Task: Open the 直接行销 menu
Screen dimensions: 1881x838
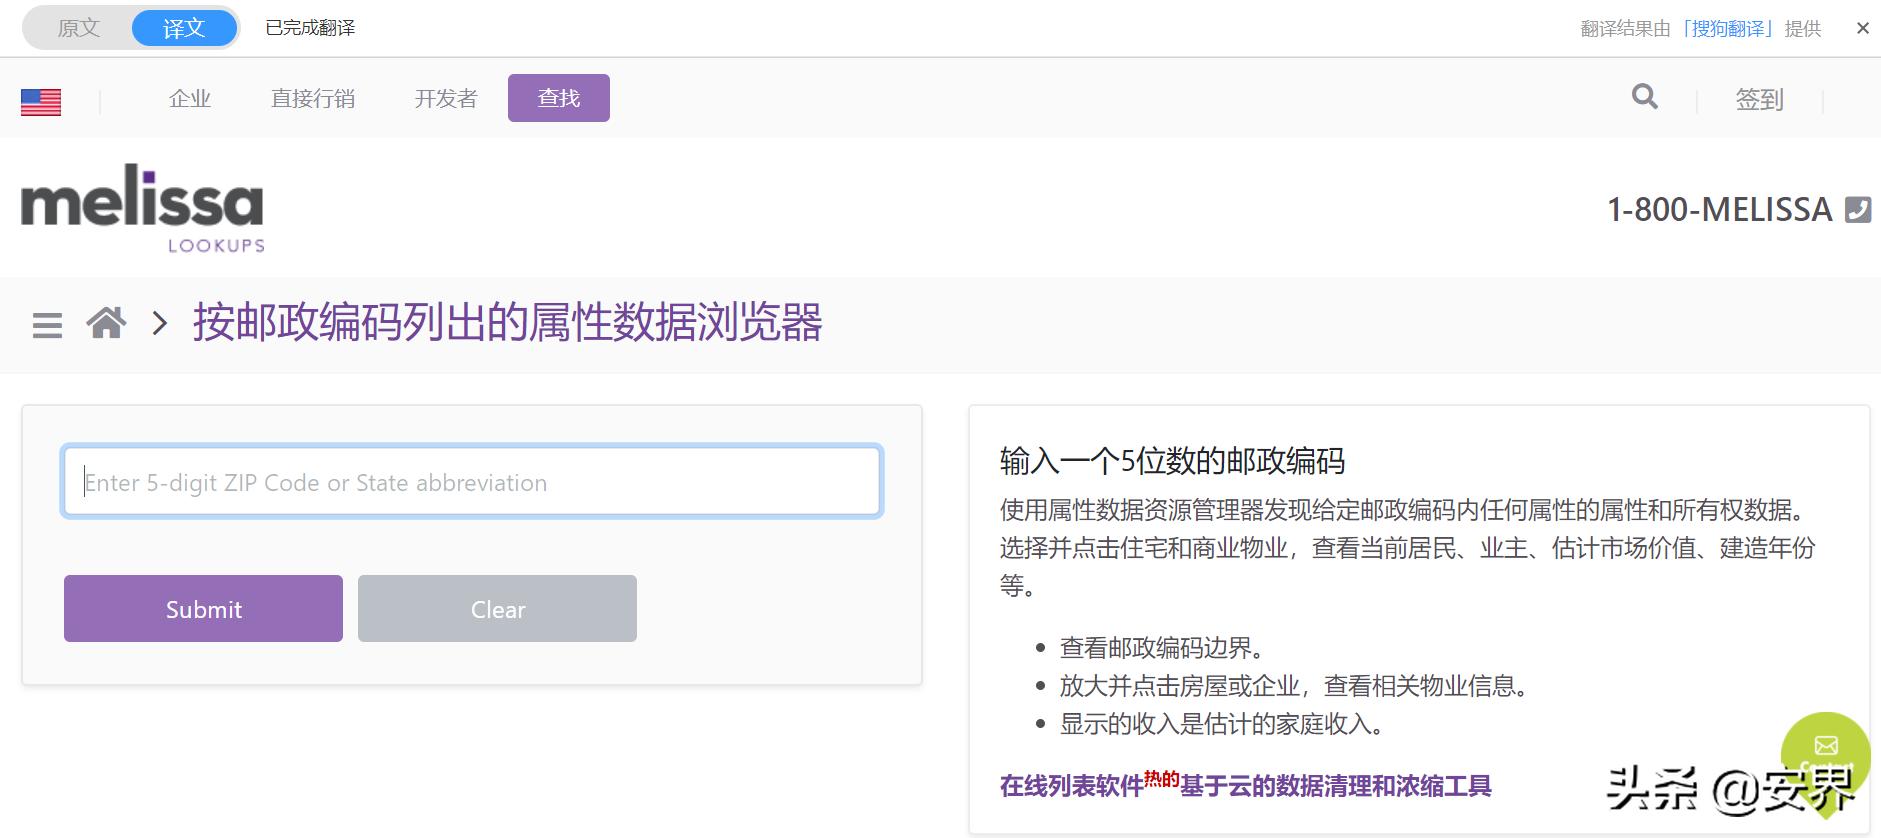Action: 313,98
